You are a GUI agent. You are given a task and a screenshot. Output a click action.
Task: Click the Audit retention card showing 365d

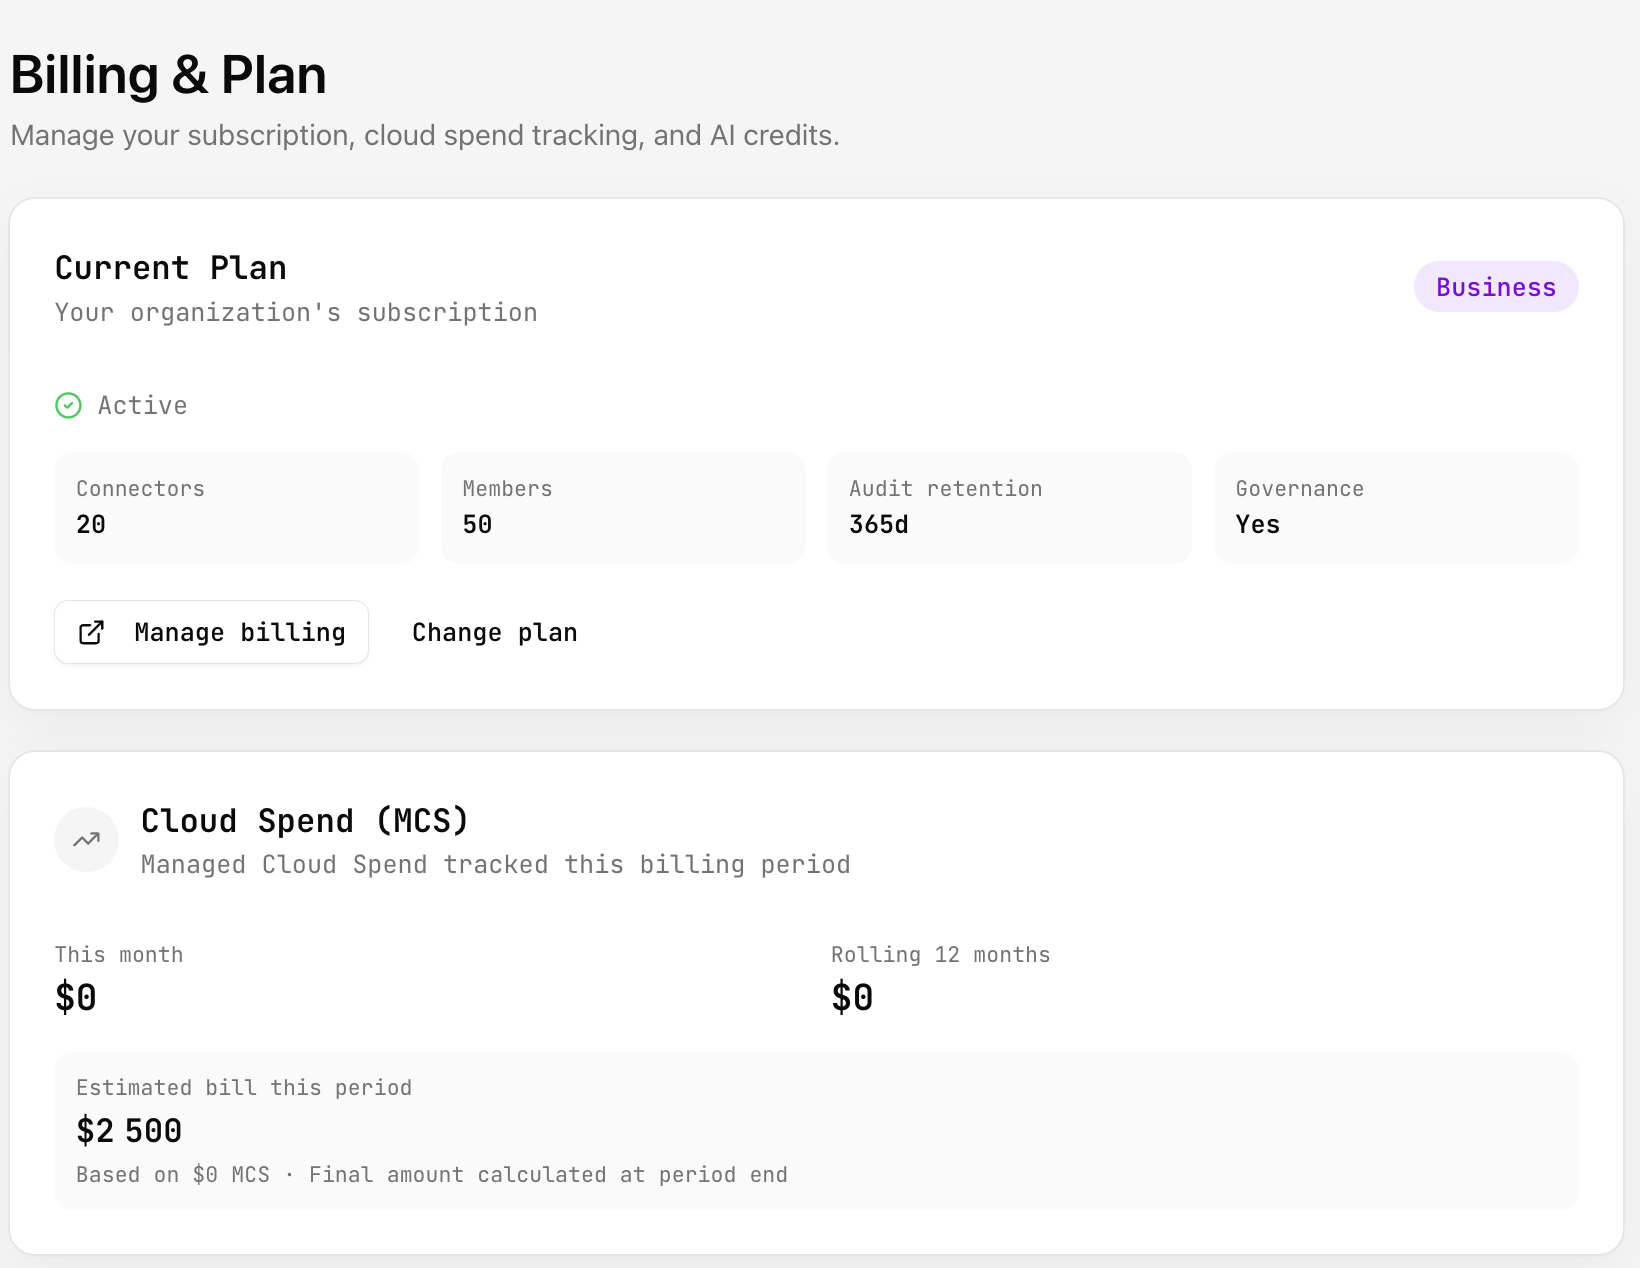[1009, 507]
